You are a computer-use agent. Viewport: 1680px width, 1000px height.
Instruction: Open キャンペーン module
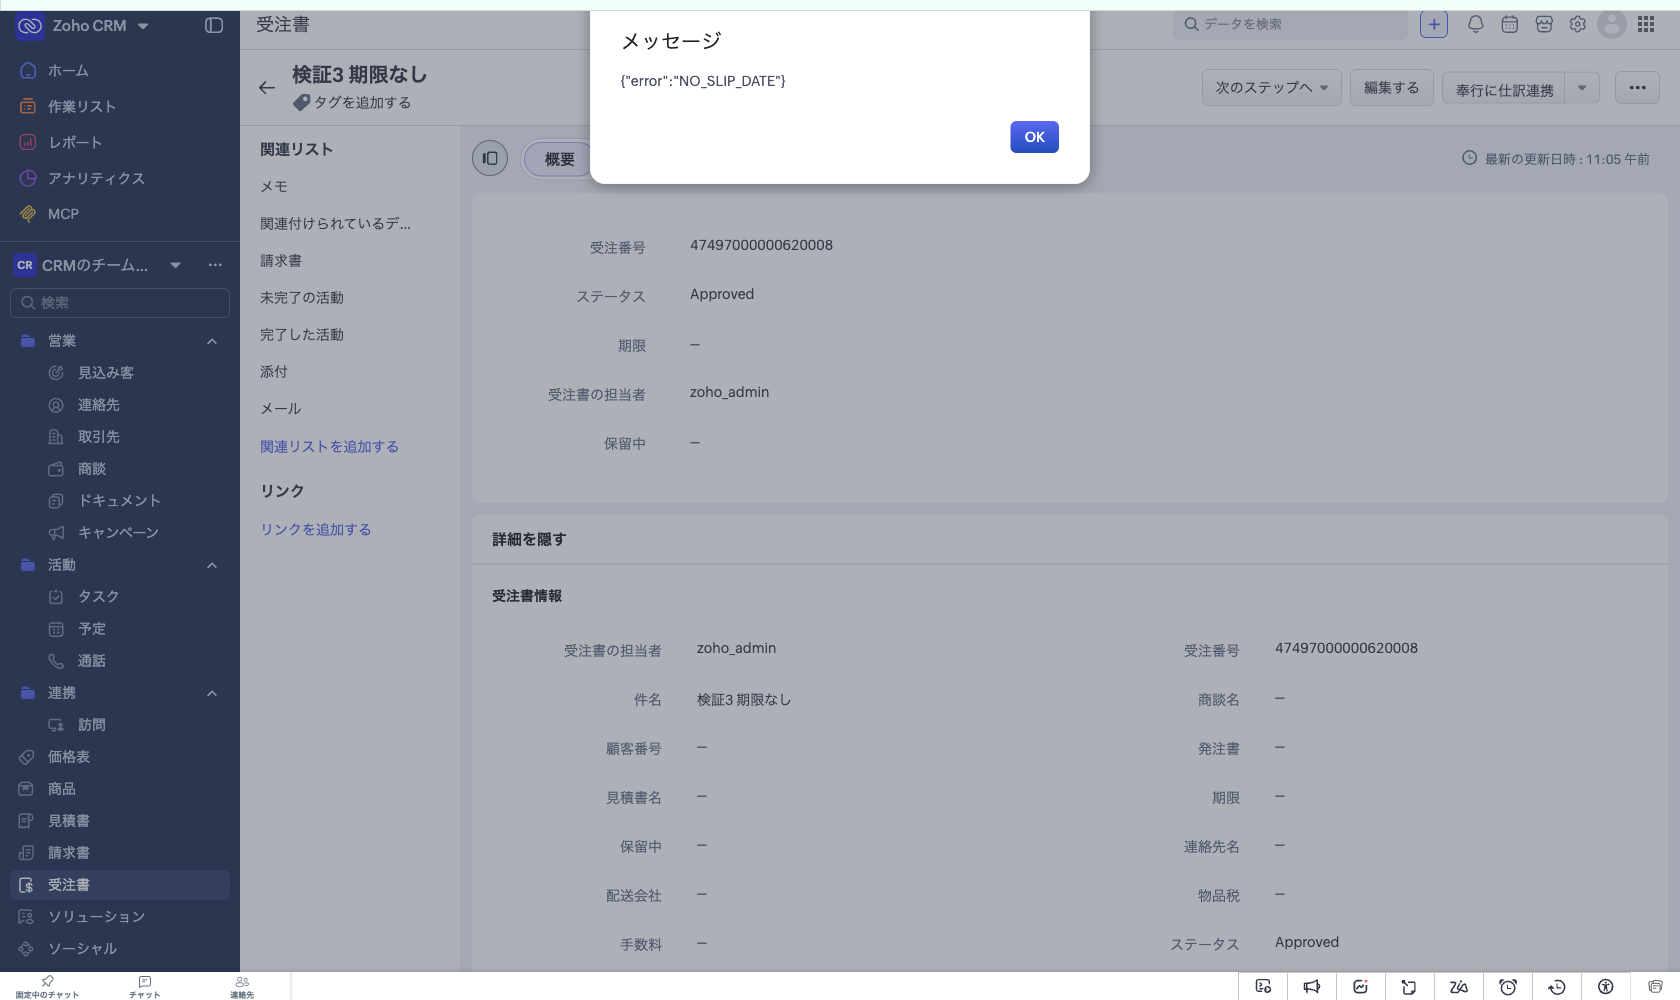118,533
